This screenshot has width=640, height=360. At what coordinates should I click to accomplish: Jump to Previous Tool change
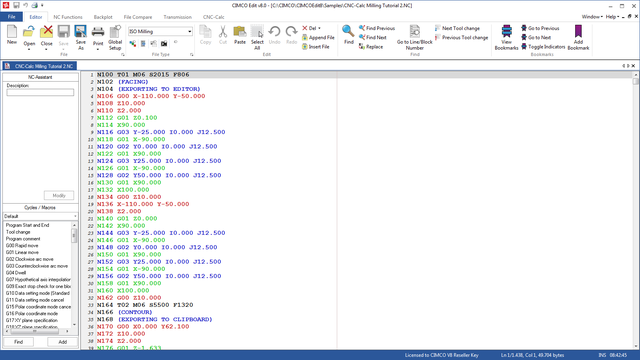pyautogui.click(x=461, y=37)
